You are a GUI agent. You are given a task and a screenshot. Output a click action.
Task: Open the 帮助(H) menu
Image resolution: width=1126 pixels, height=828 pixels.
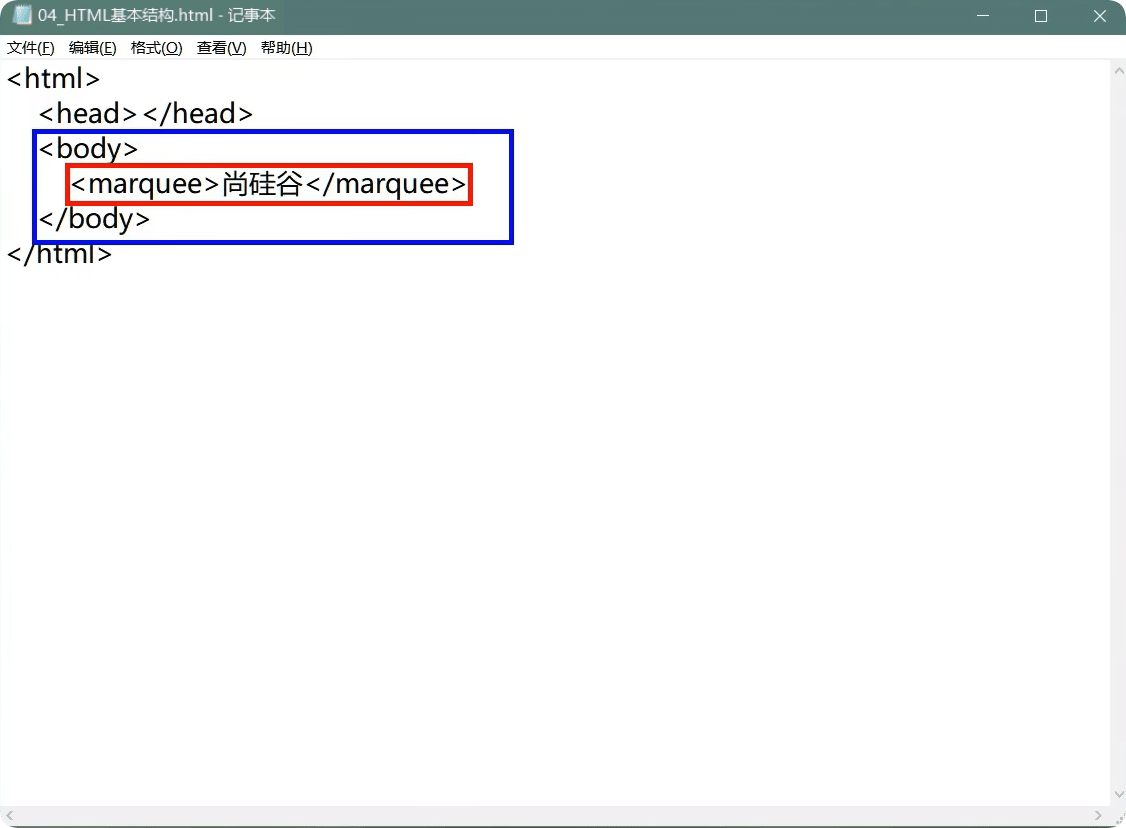coord(286,48)
